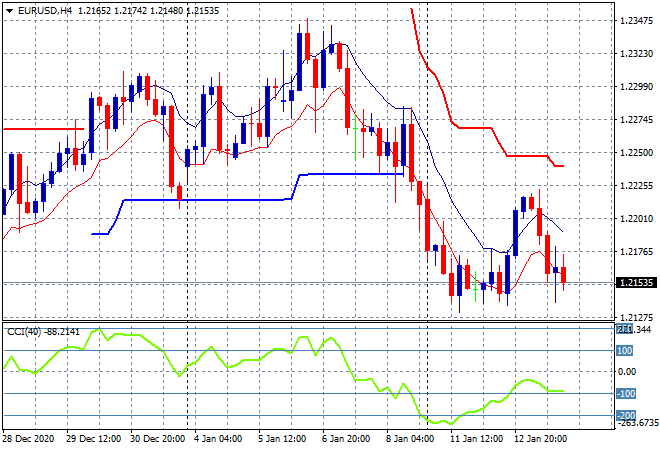Click the CCI 0.00 level label
Screen dimensions: 660x450
(626, 371)
